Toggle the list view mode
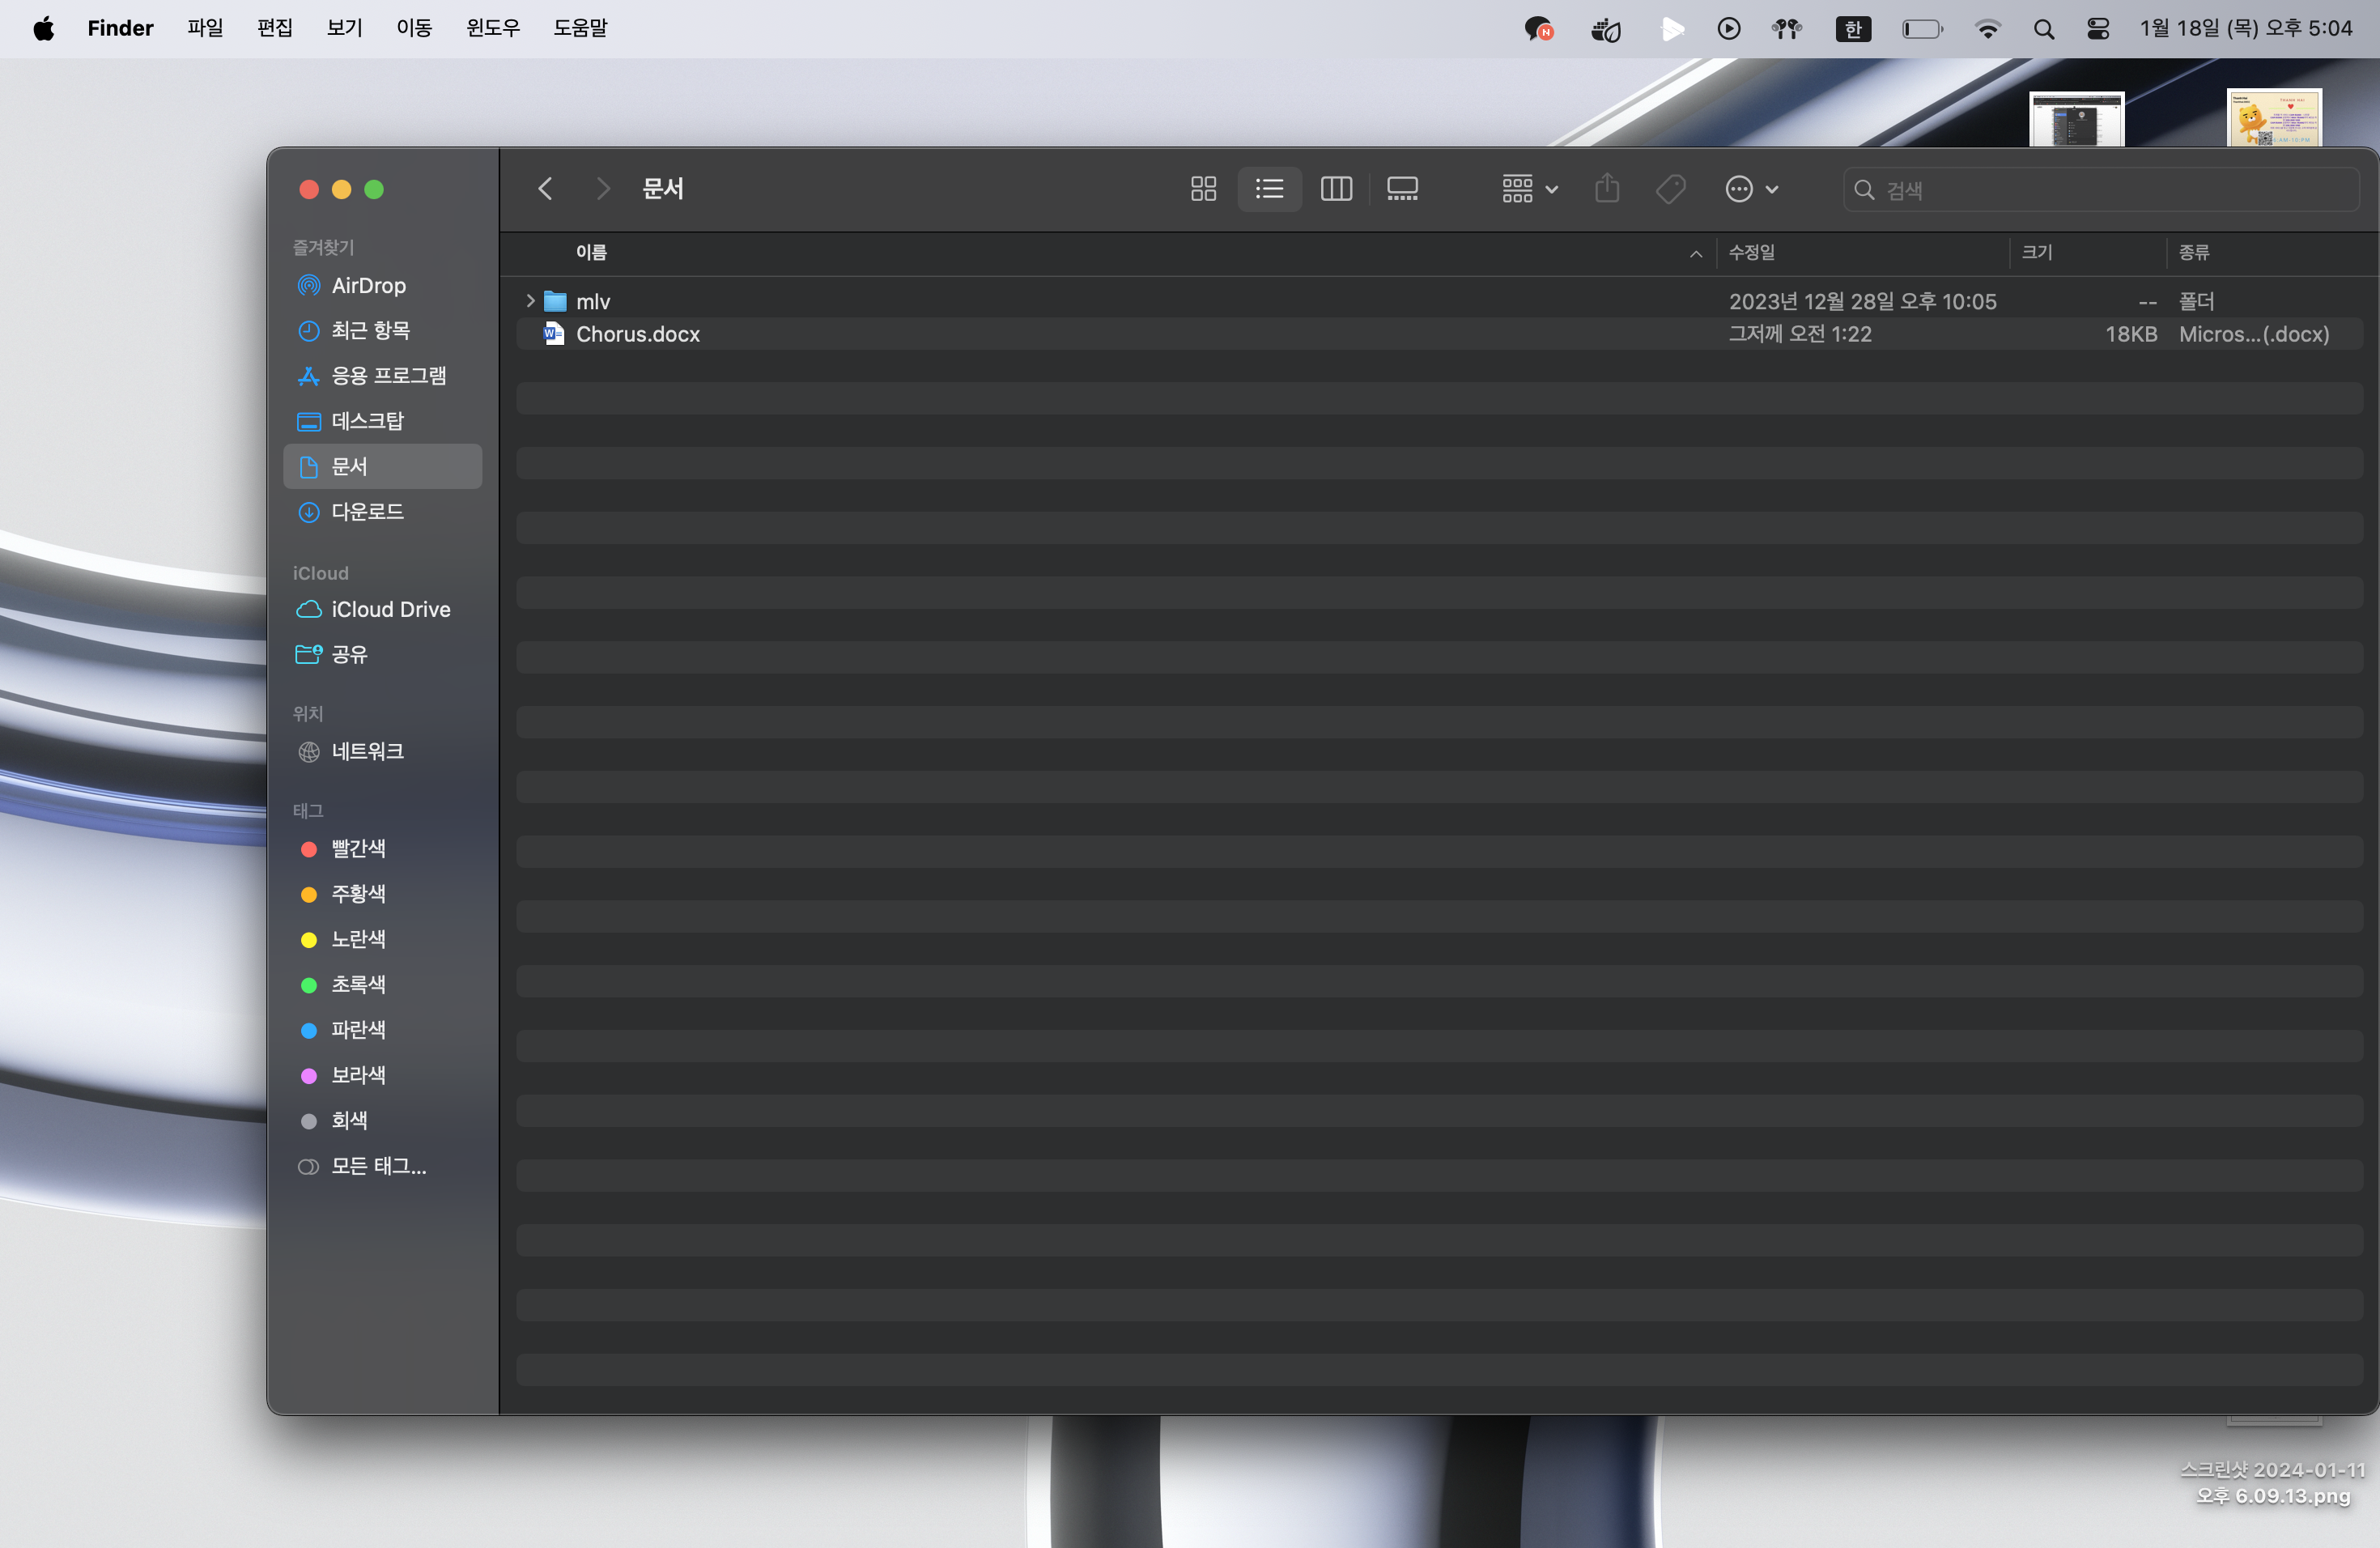 1269,189
